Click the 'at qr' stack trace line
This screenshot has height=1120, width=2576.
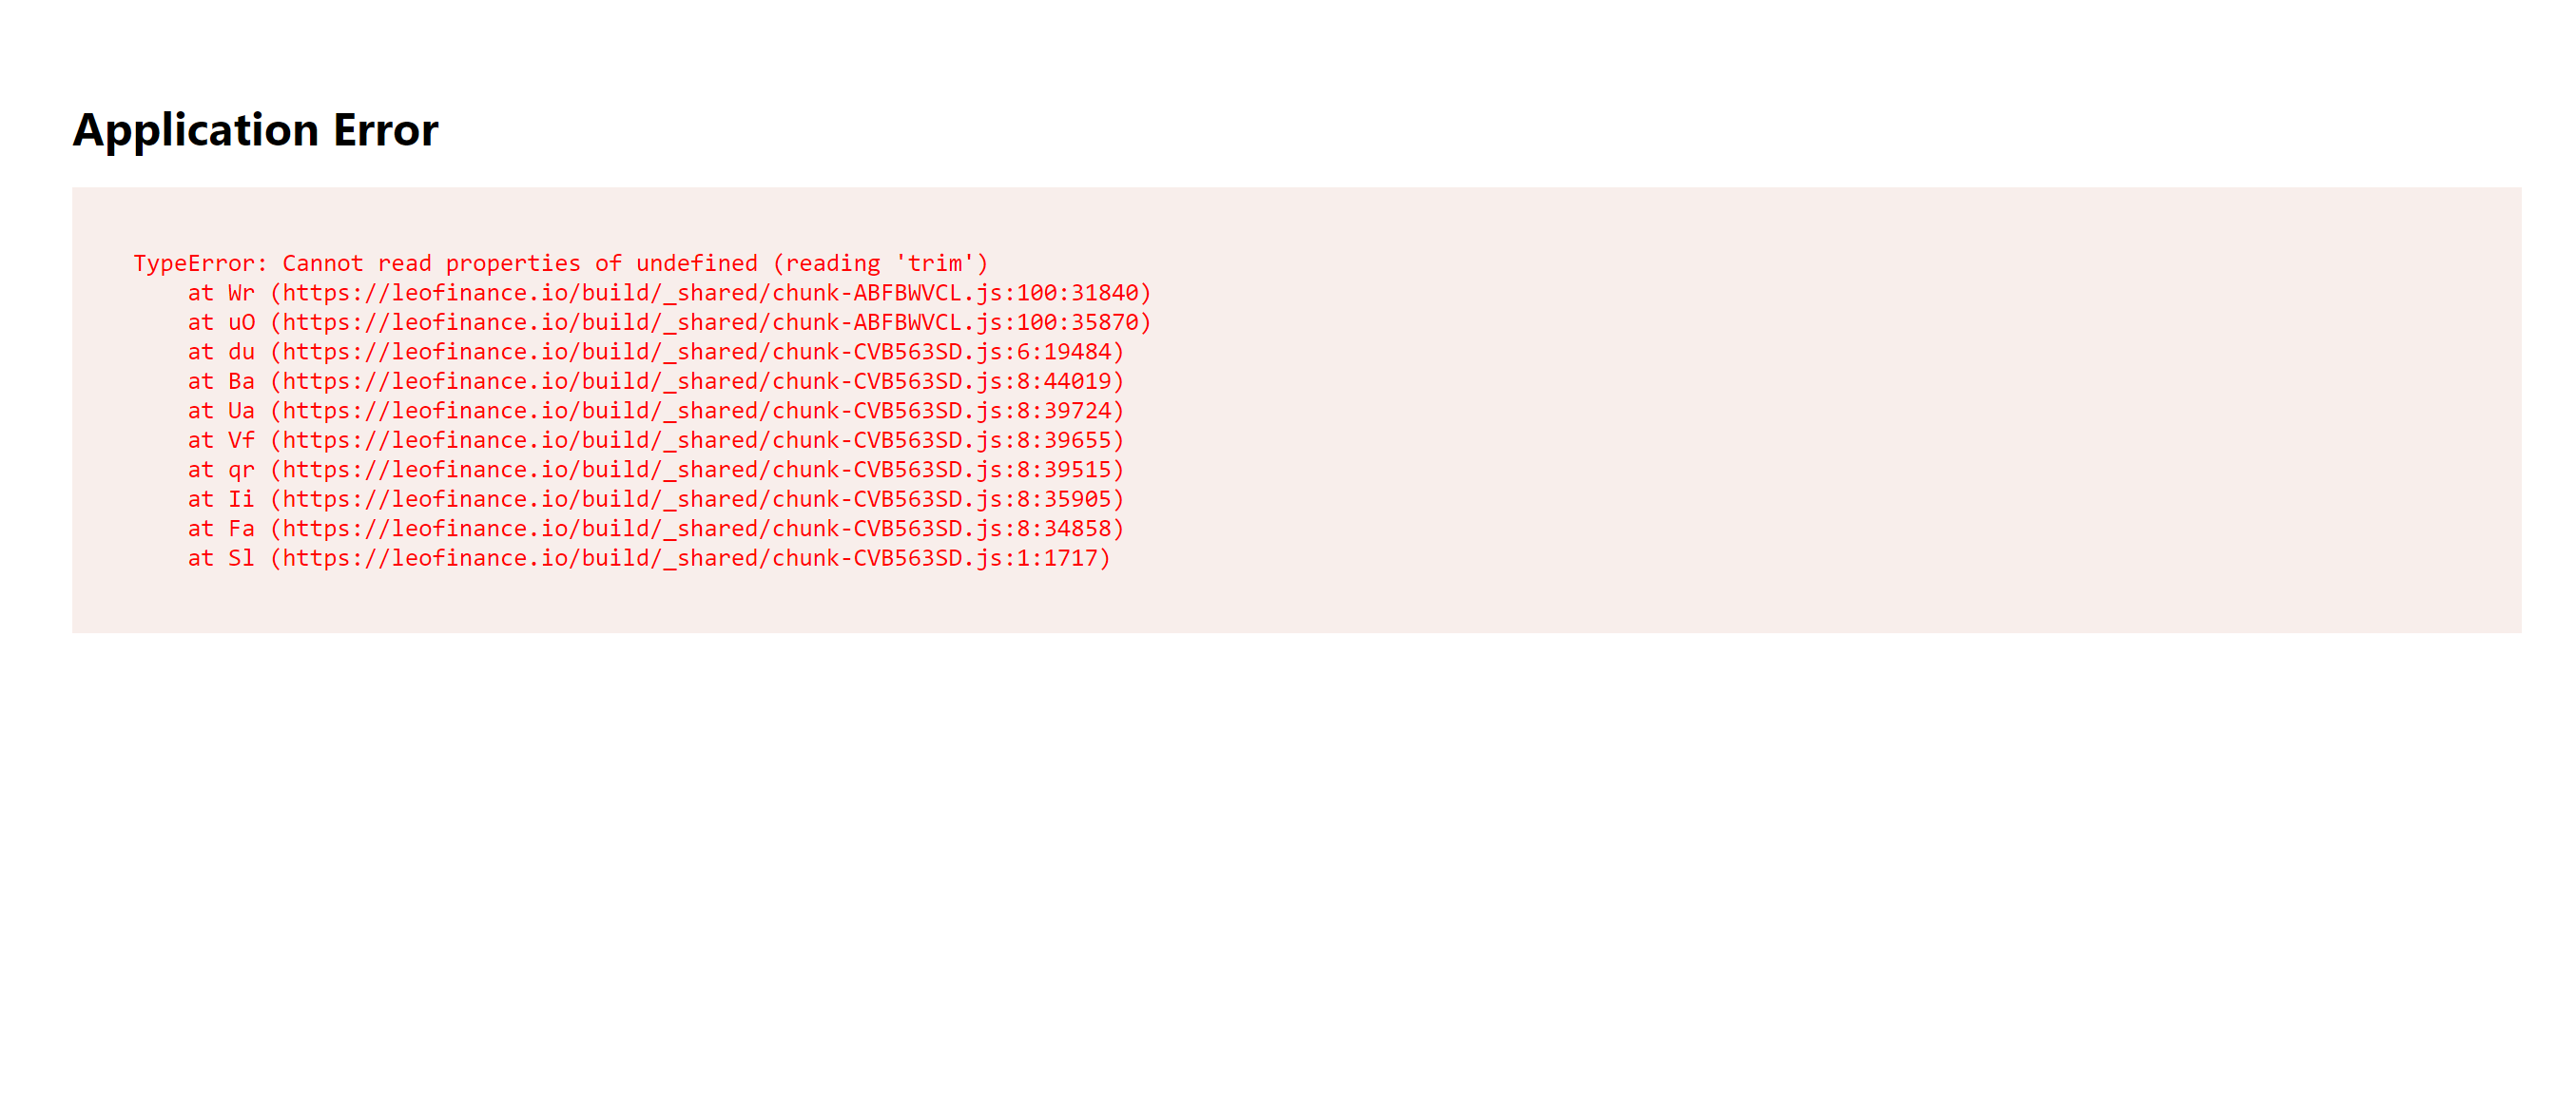656,470
